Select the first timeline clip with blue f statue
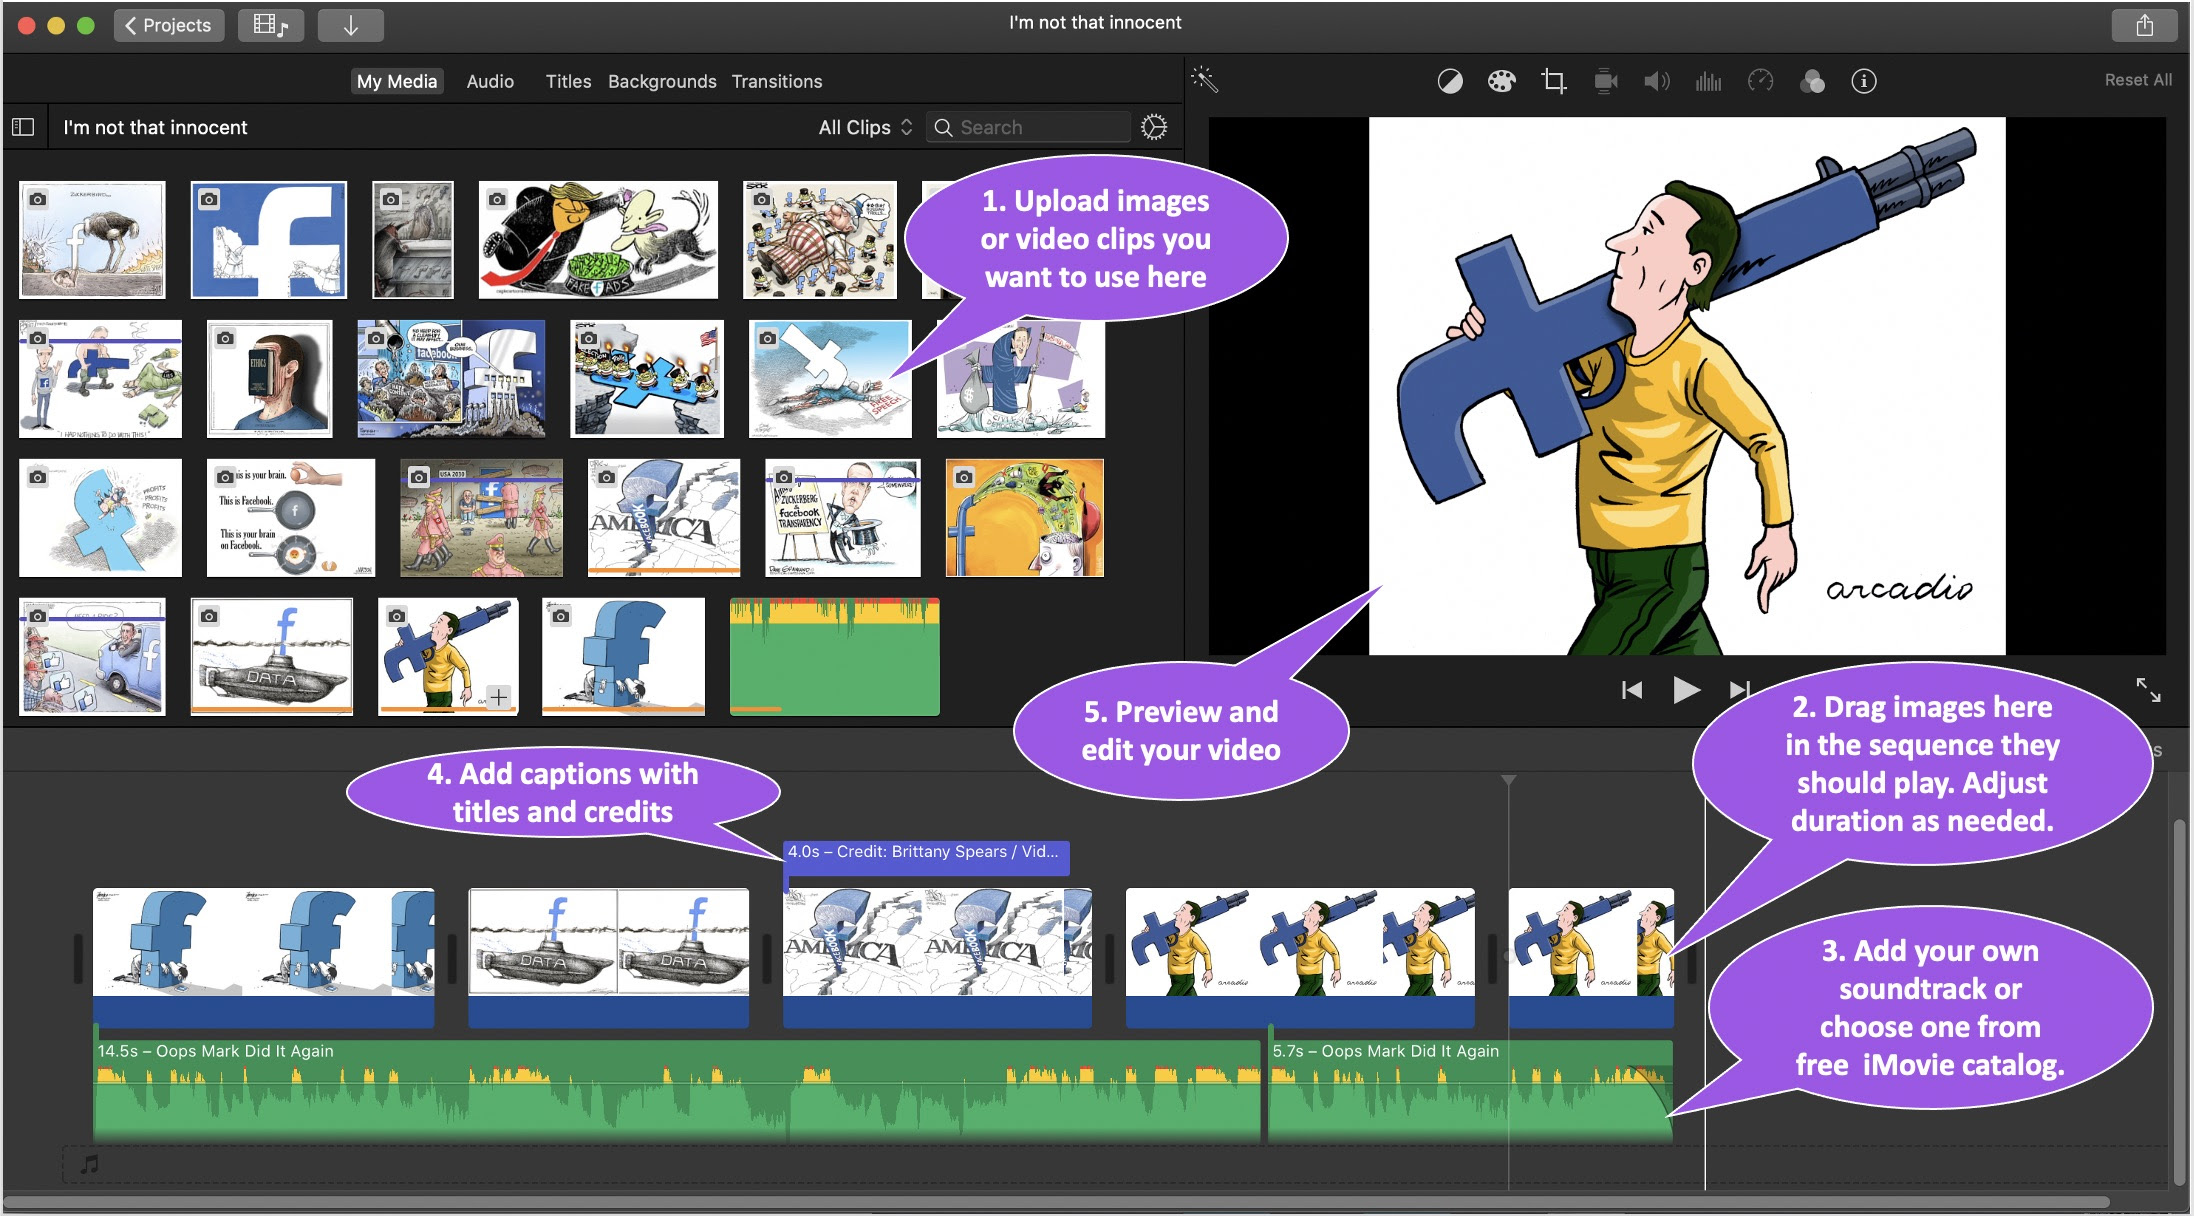2194x1216 pixels. coord(264,957)
